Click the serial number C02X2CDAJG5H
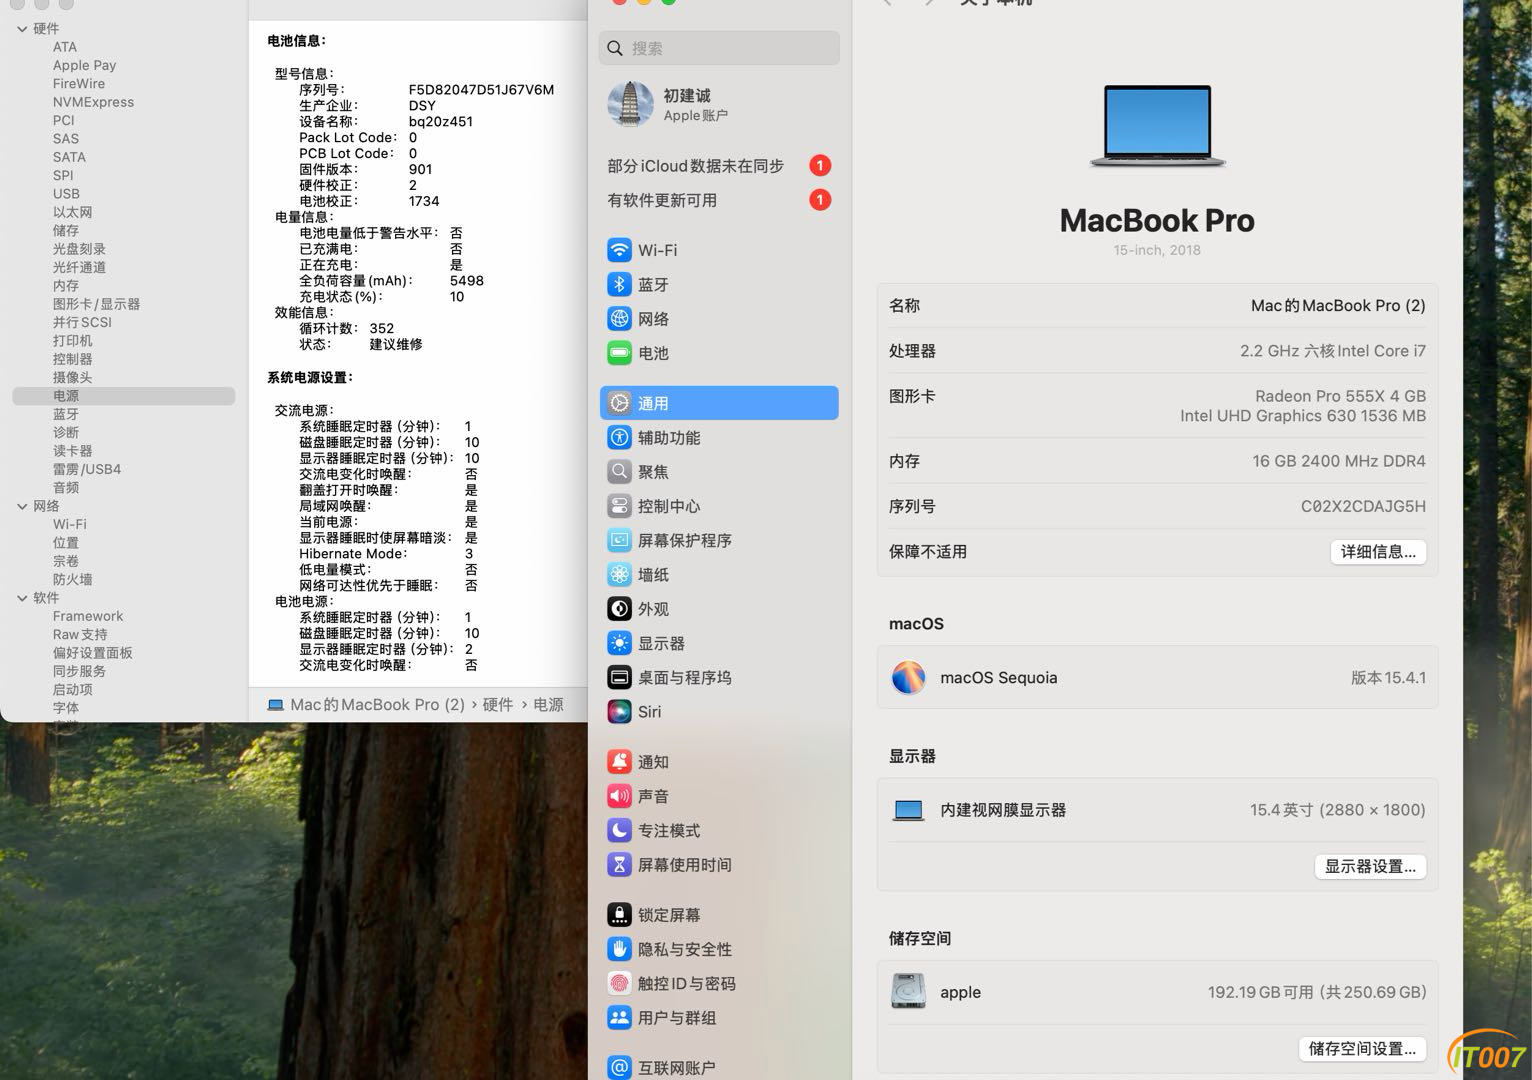The image size is (1532, 1080). click(1363, 506)
